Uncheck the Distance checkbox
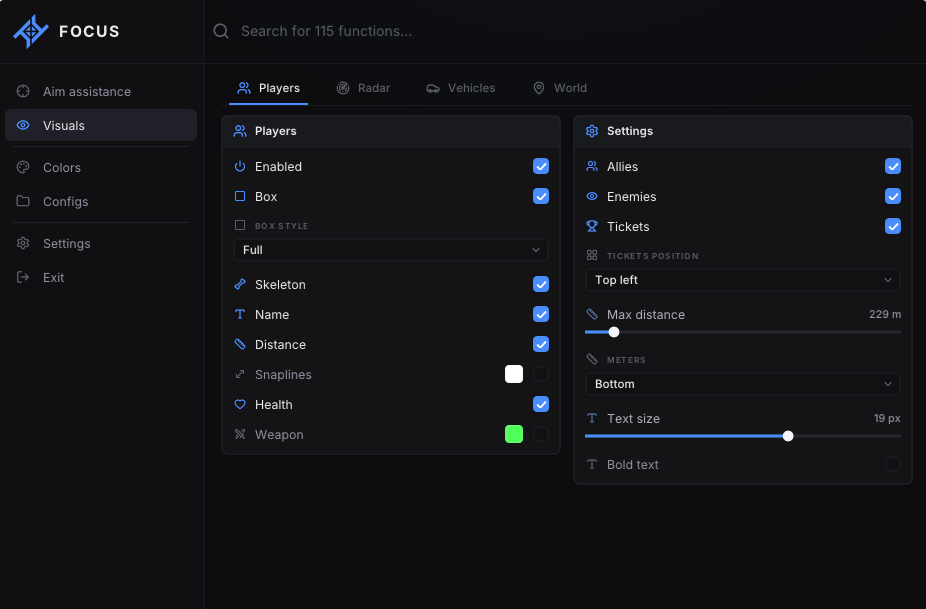Image resolution: width=926 pixels, height=609 pixels. pyautogui.click(x=541, y=344)
